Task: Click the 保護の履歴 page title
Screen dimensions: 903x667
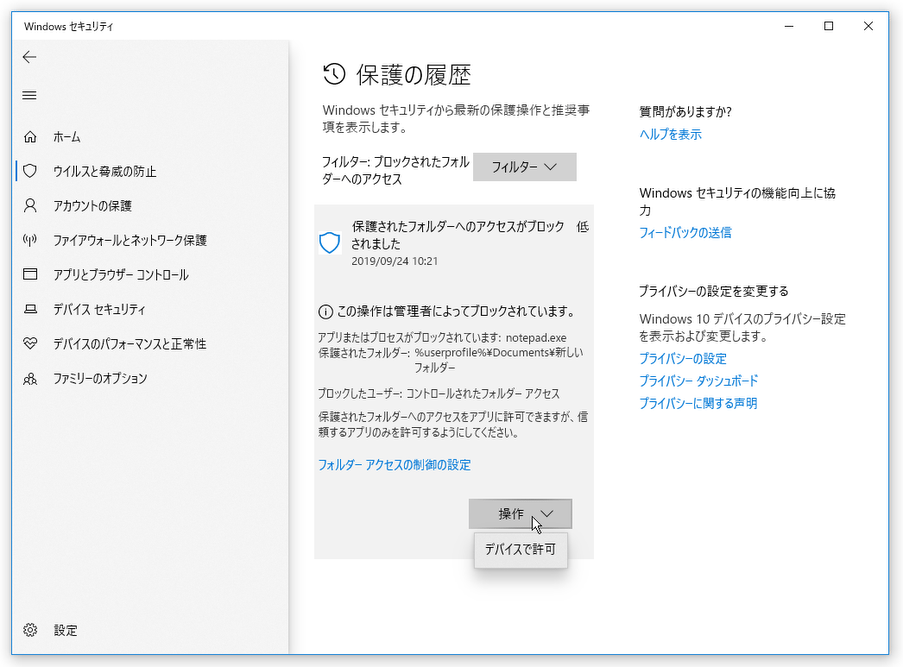Action: click(x=413, y=75)
